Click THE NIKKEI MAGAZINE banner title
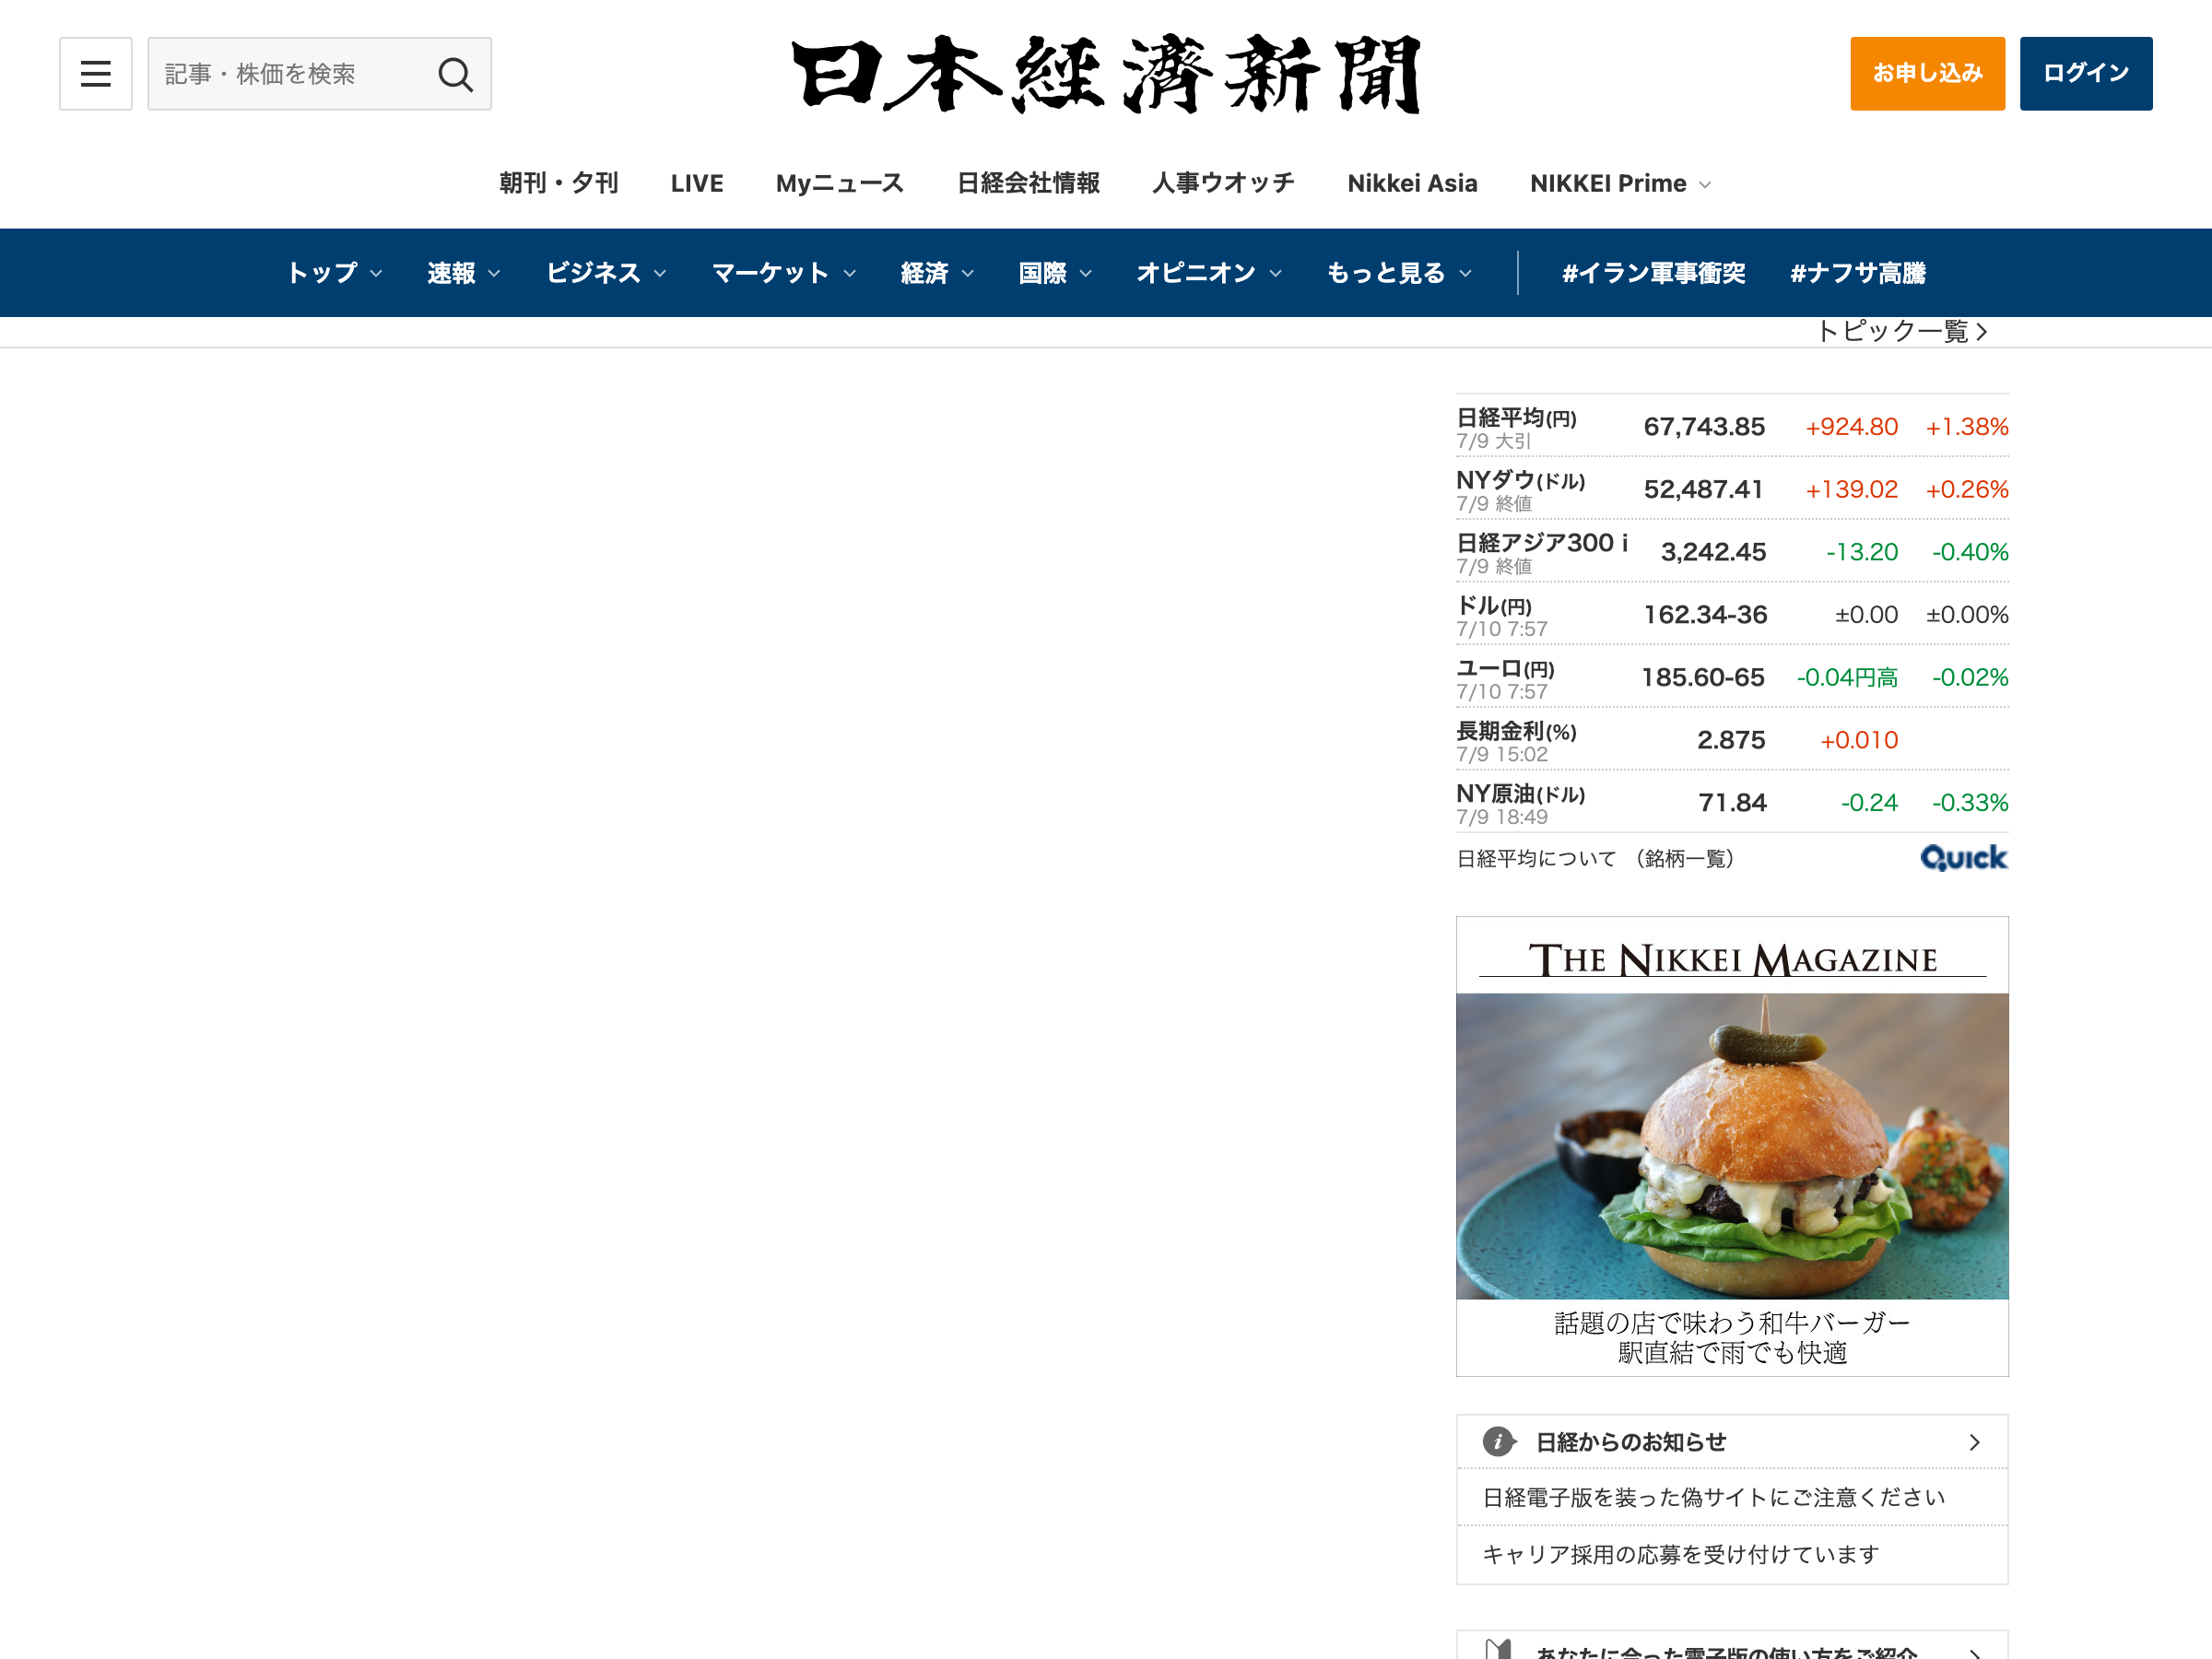 pyautogui.click(x=1732, y=959)
